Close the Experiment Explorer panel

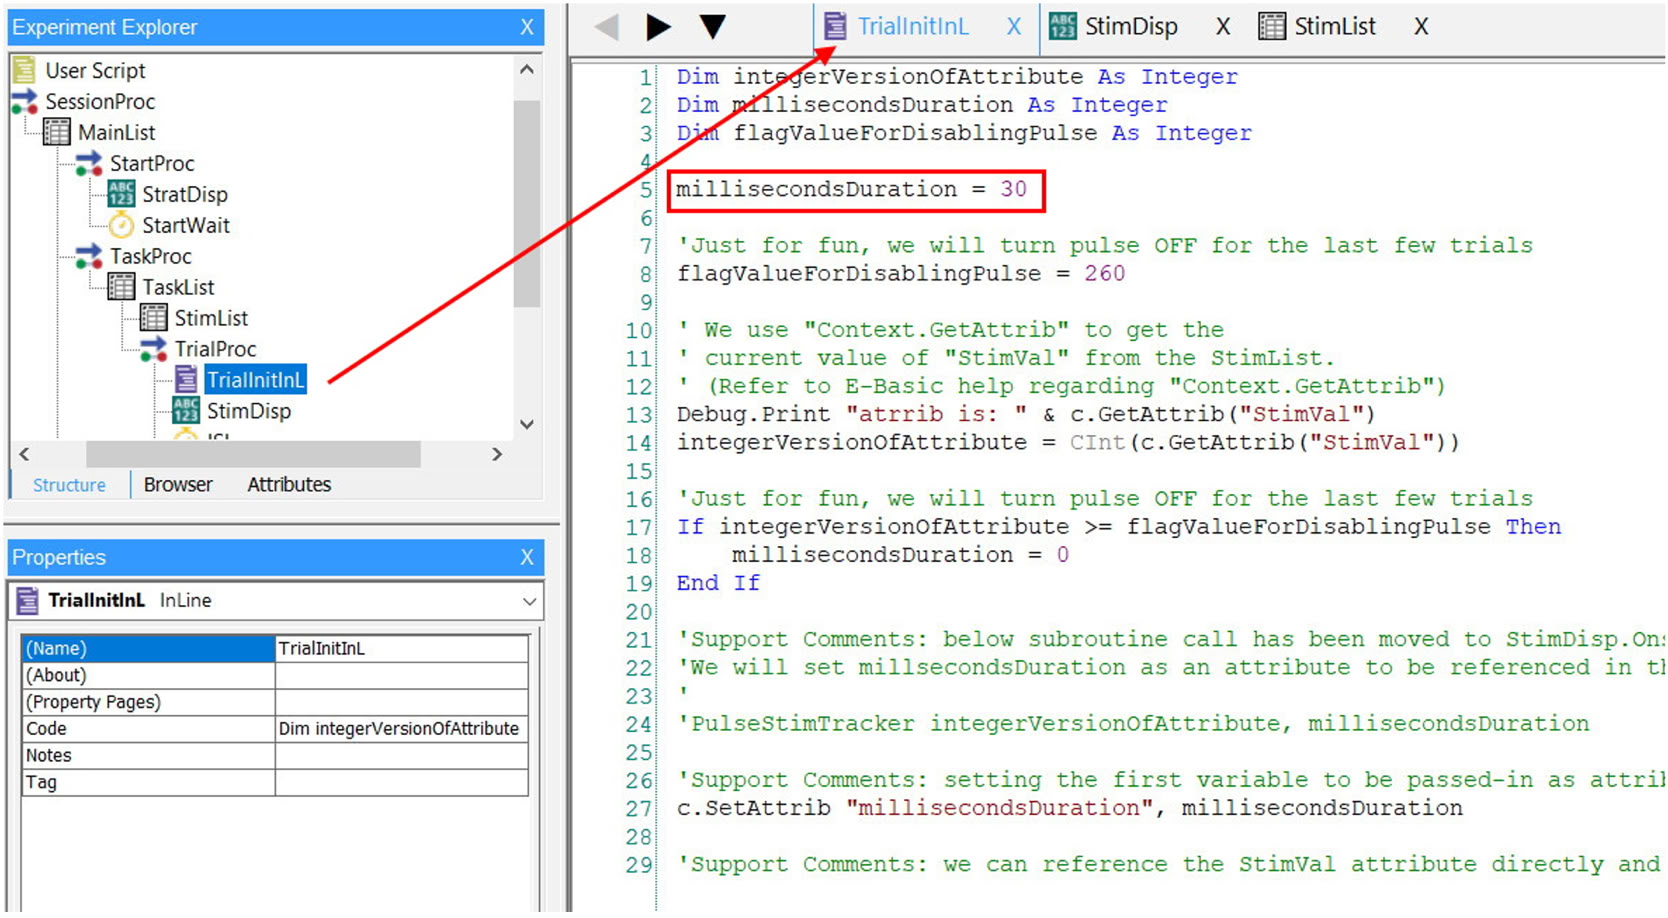[527, 27]
